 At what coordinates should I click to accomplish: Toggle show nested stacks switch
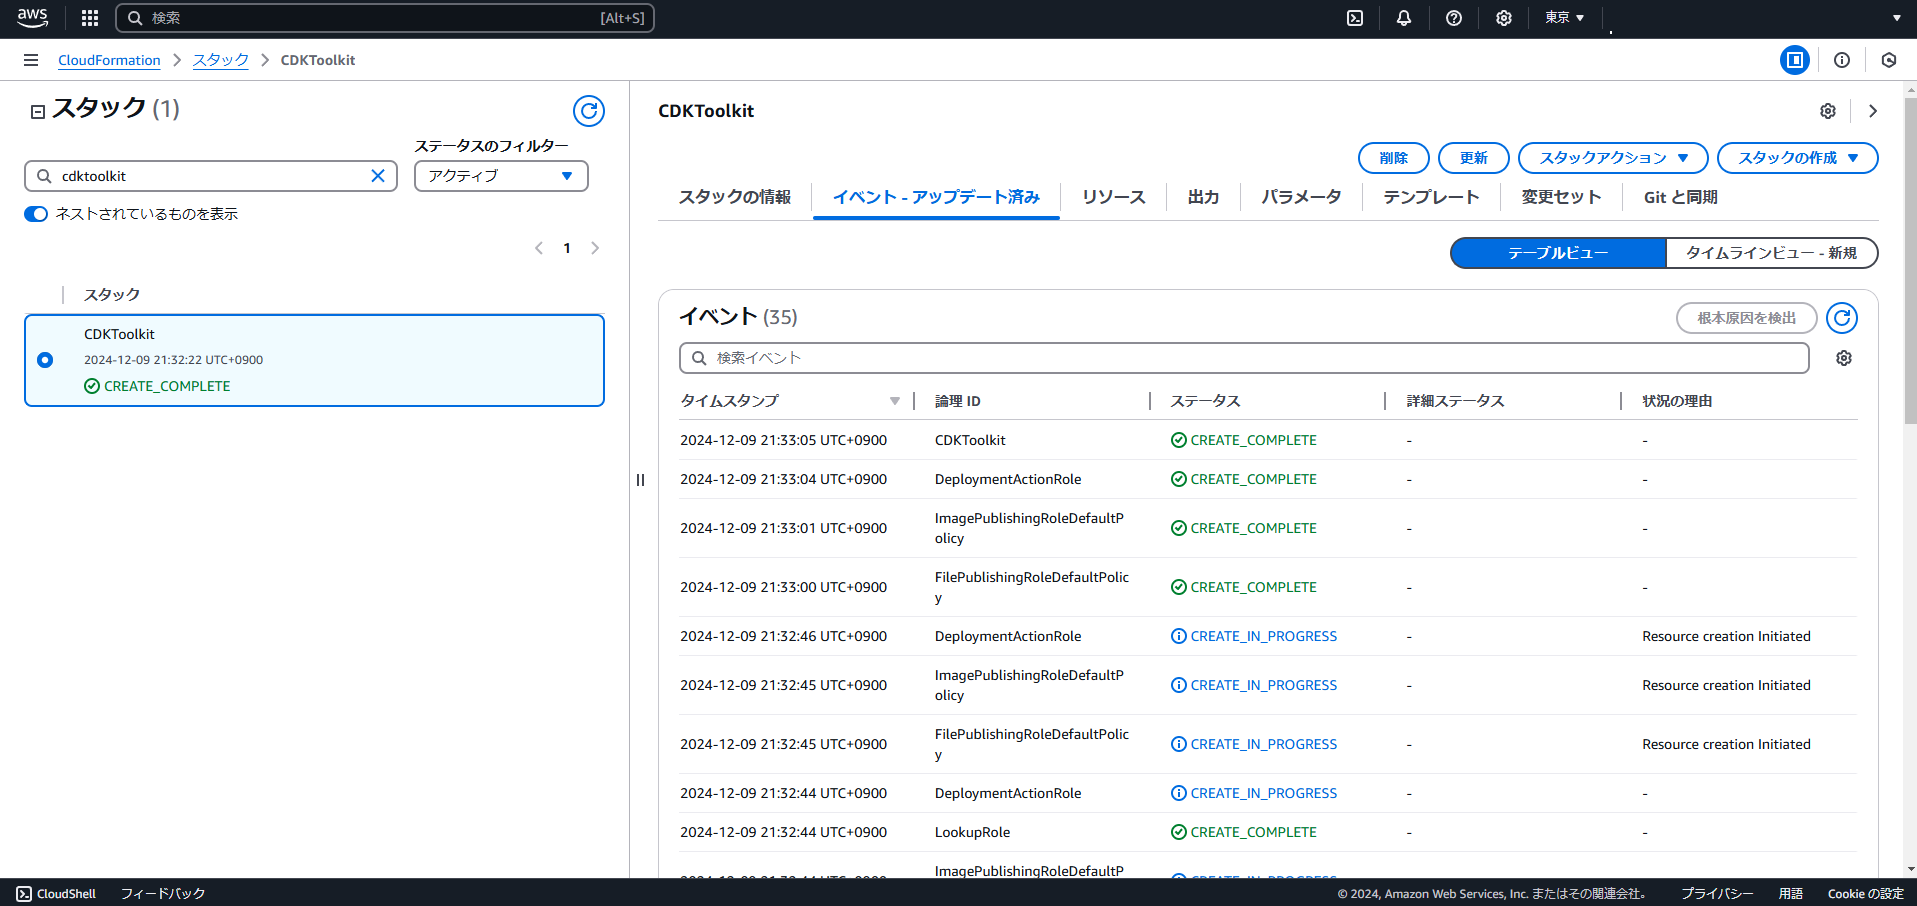[36, 214]
